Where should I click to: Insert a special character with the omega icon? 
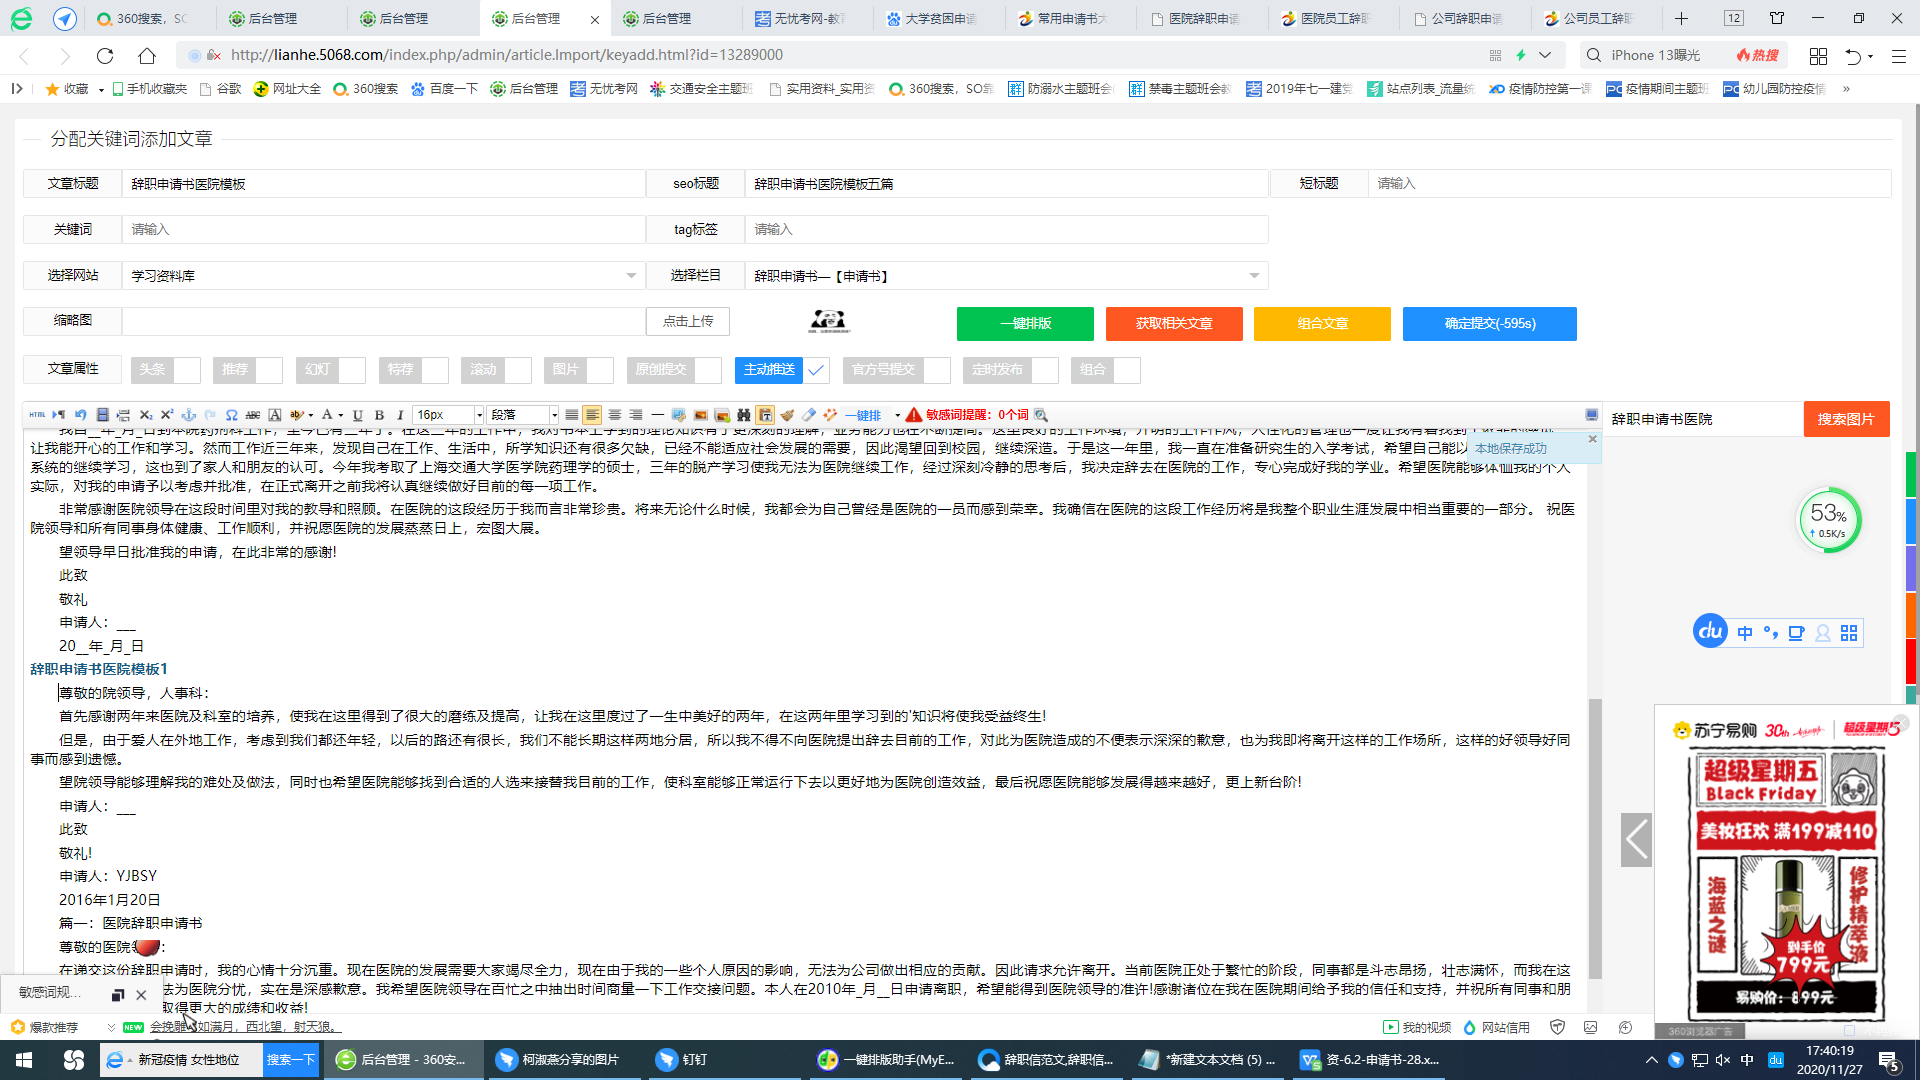point(231,414)
